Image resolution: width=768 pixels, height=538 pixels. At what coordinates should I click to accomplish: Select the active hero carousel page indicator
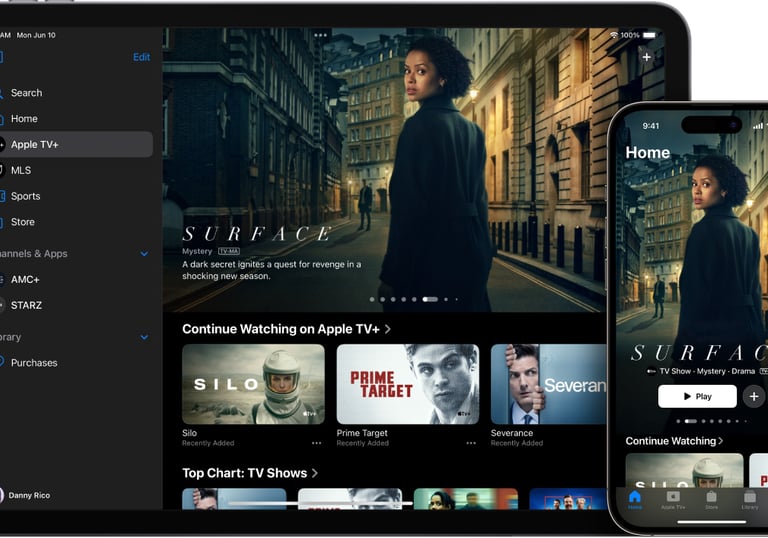click(430, 299)
